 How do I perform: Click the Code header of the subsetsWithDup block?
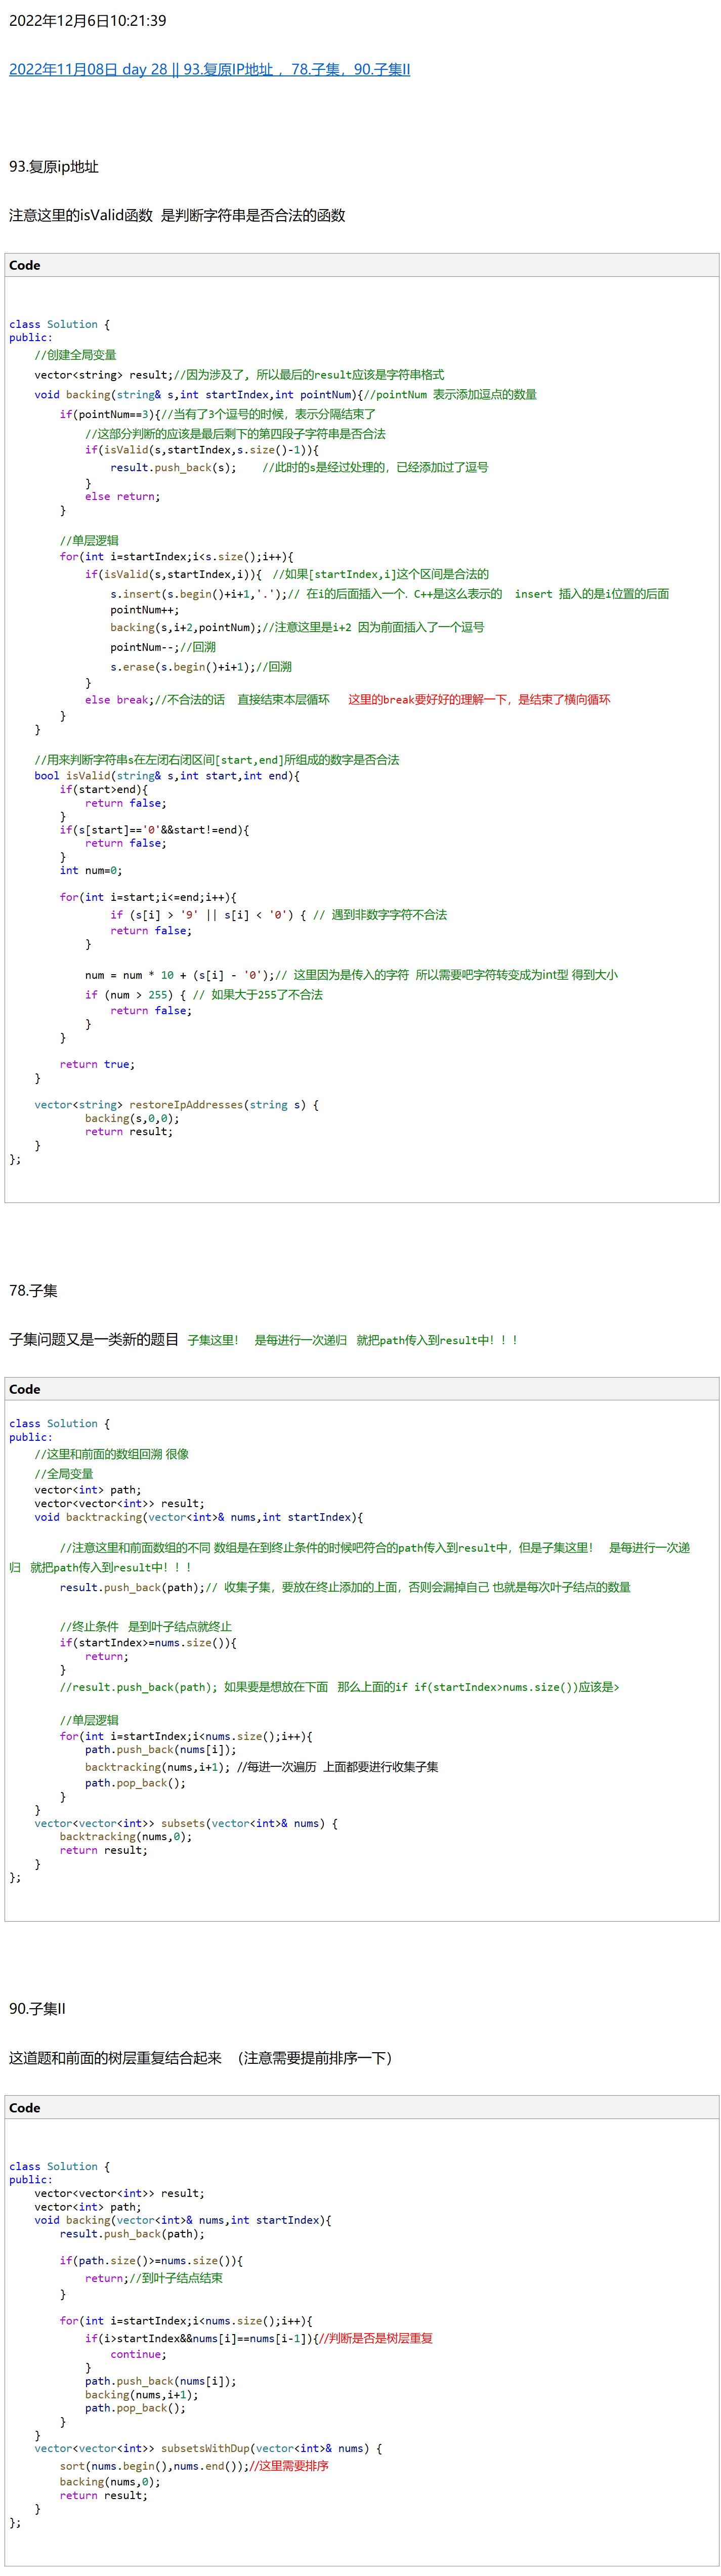(361, 2108)
